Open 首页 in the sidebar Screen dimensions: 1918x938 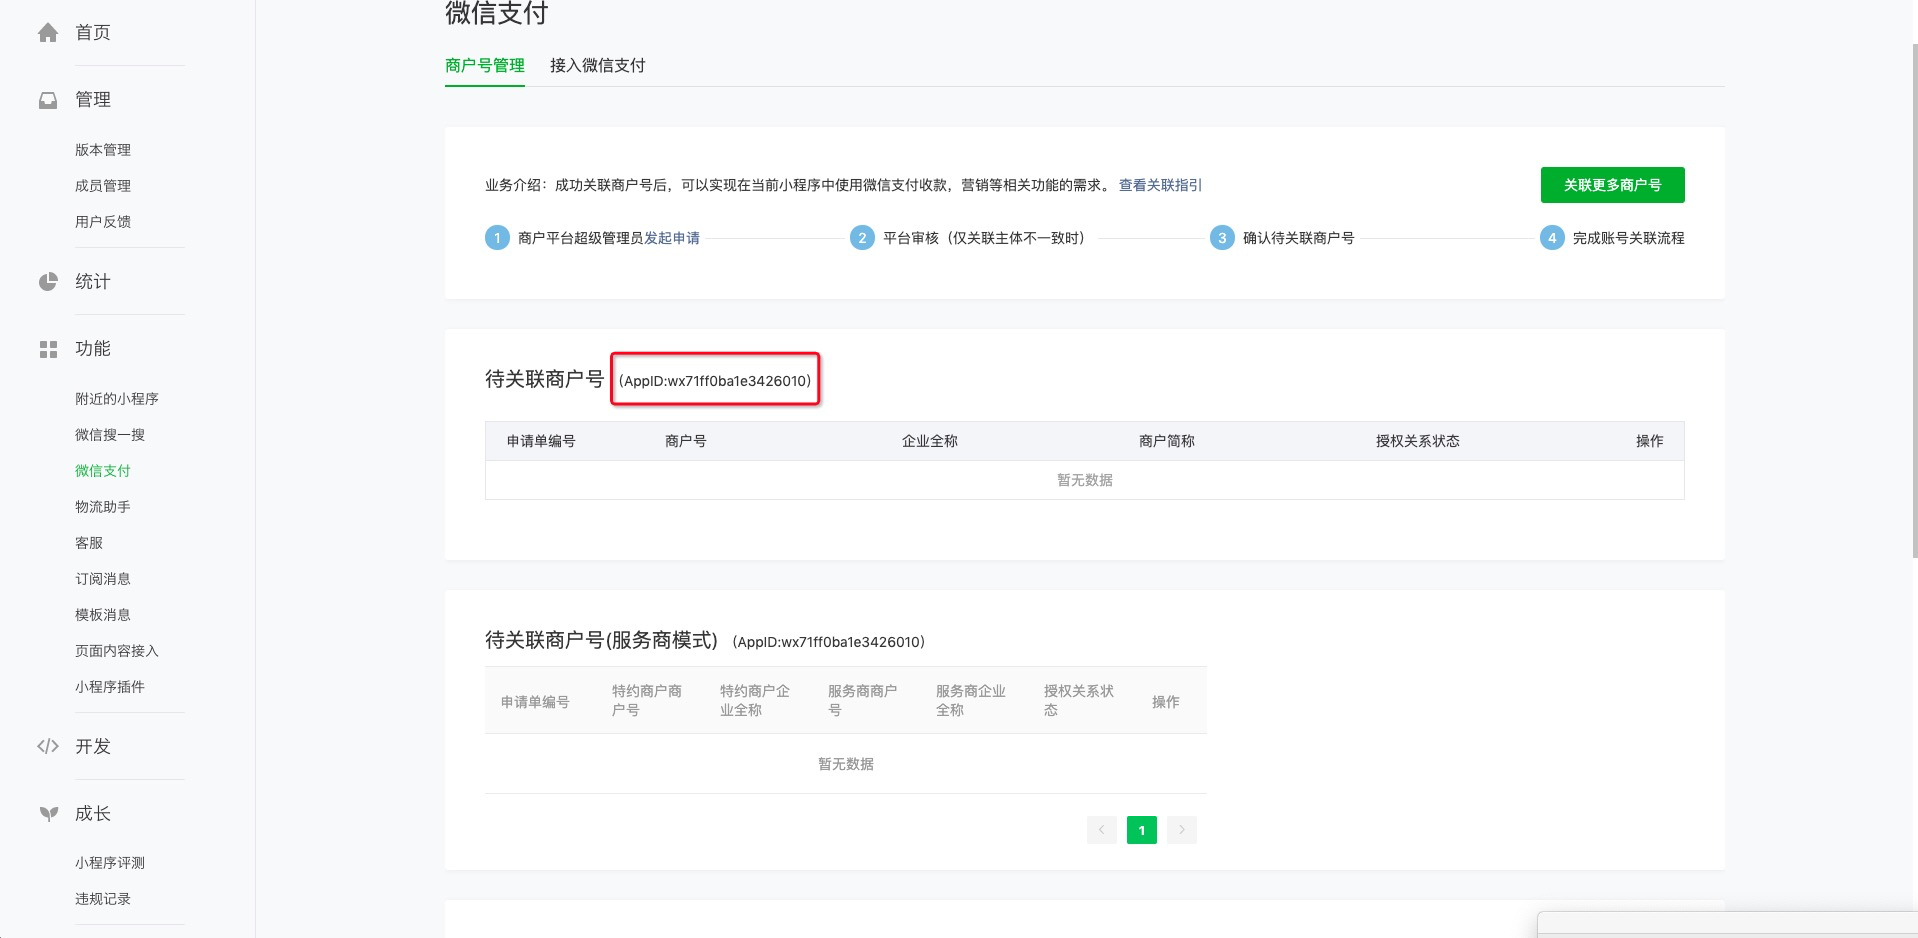(x=93, y=33)
